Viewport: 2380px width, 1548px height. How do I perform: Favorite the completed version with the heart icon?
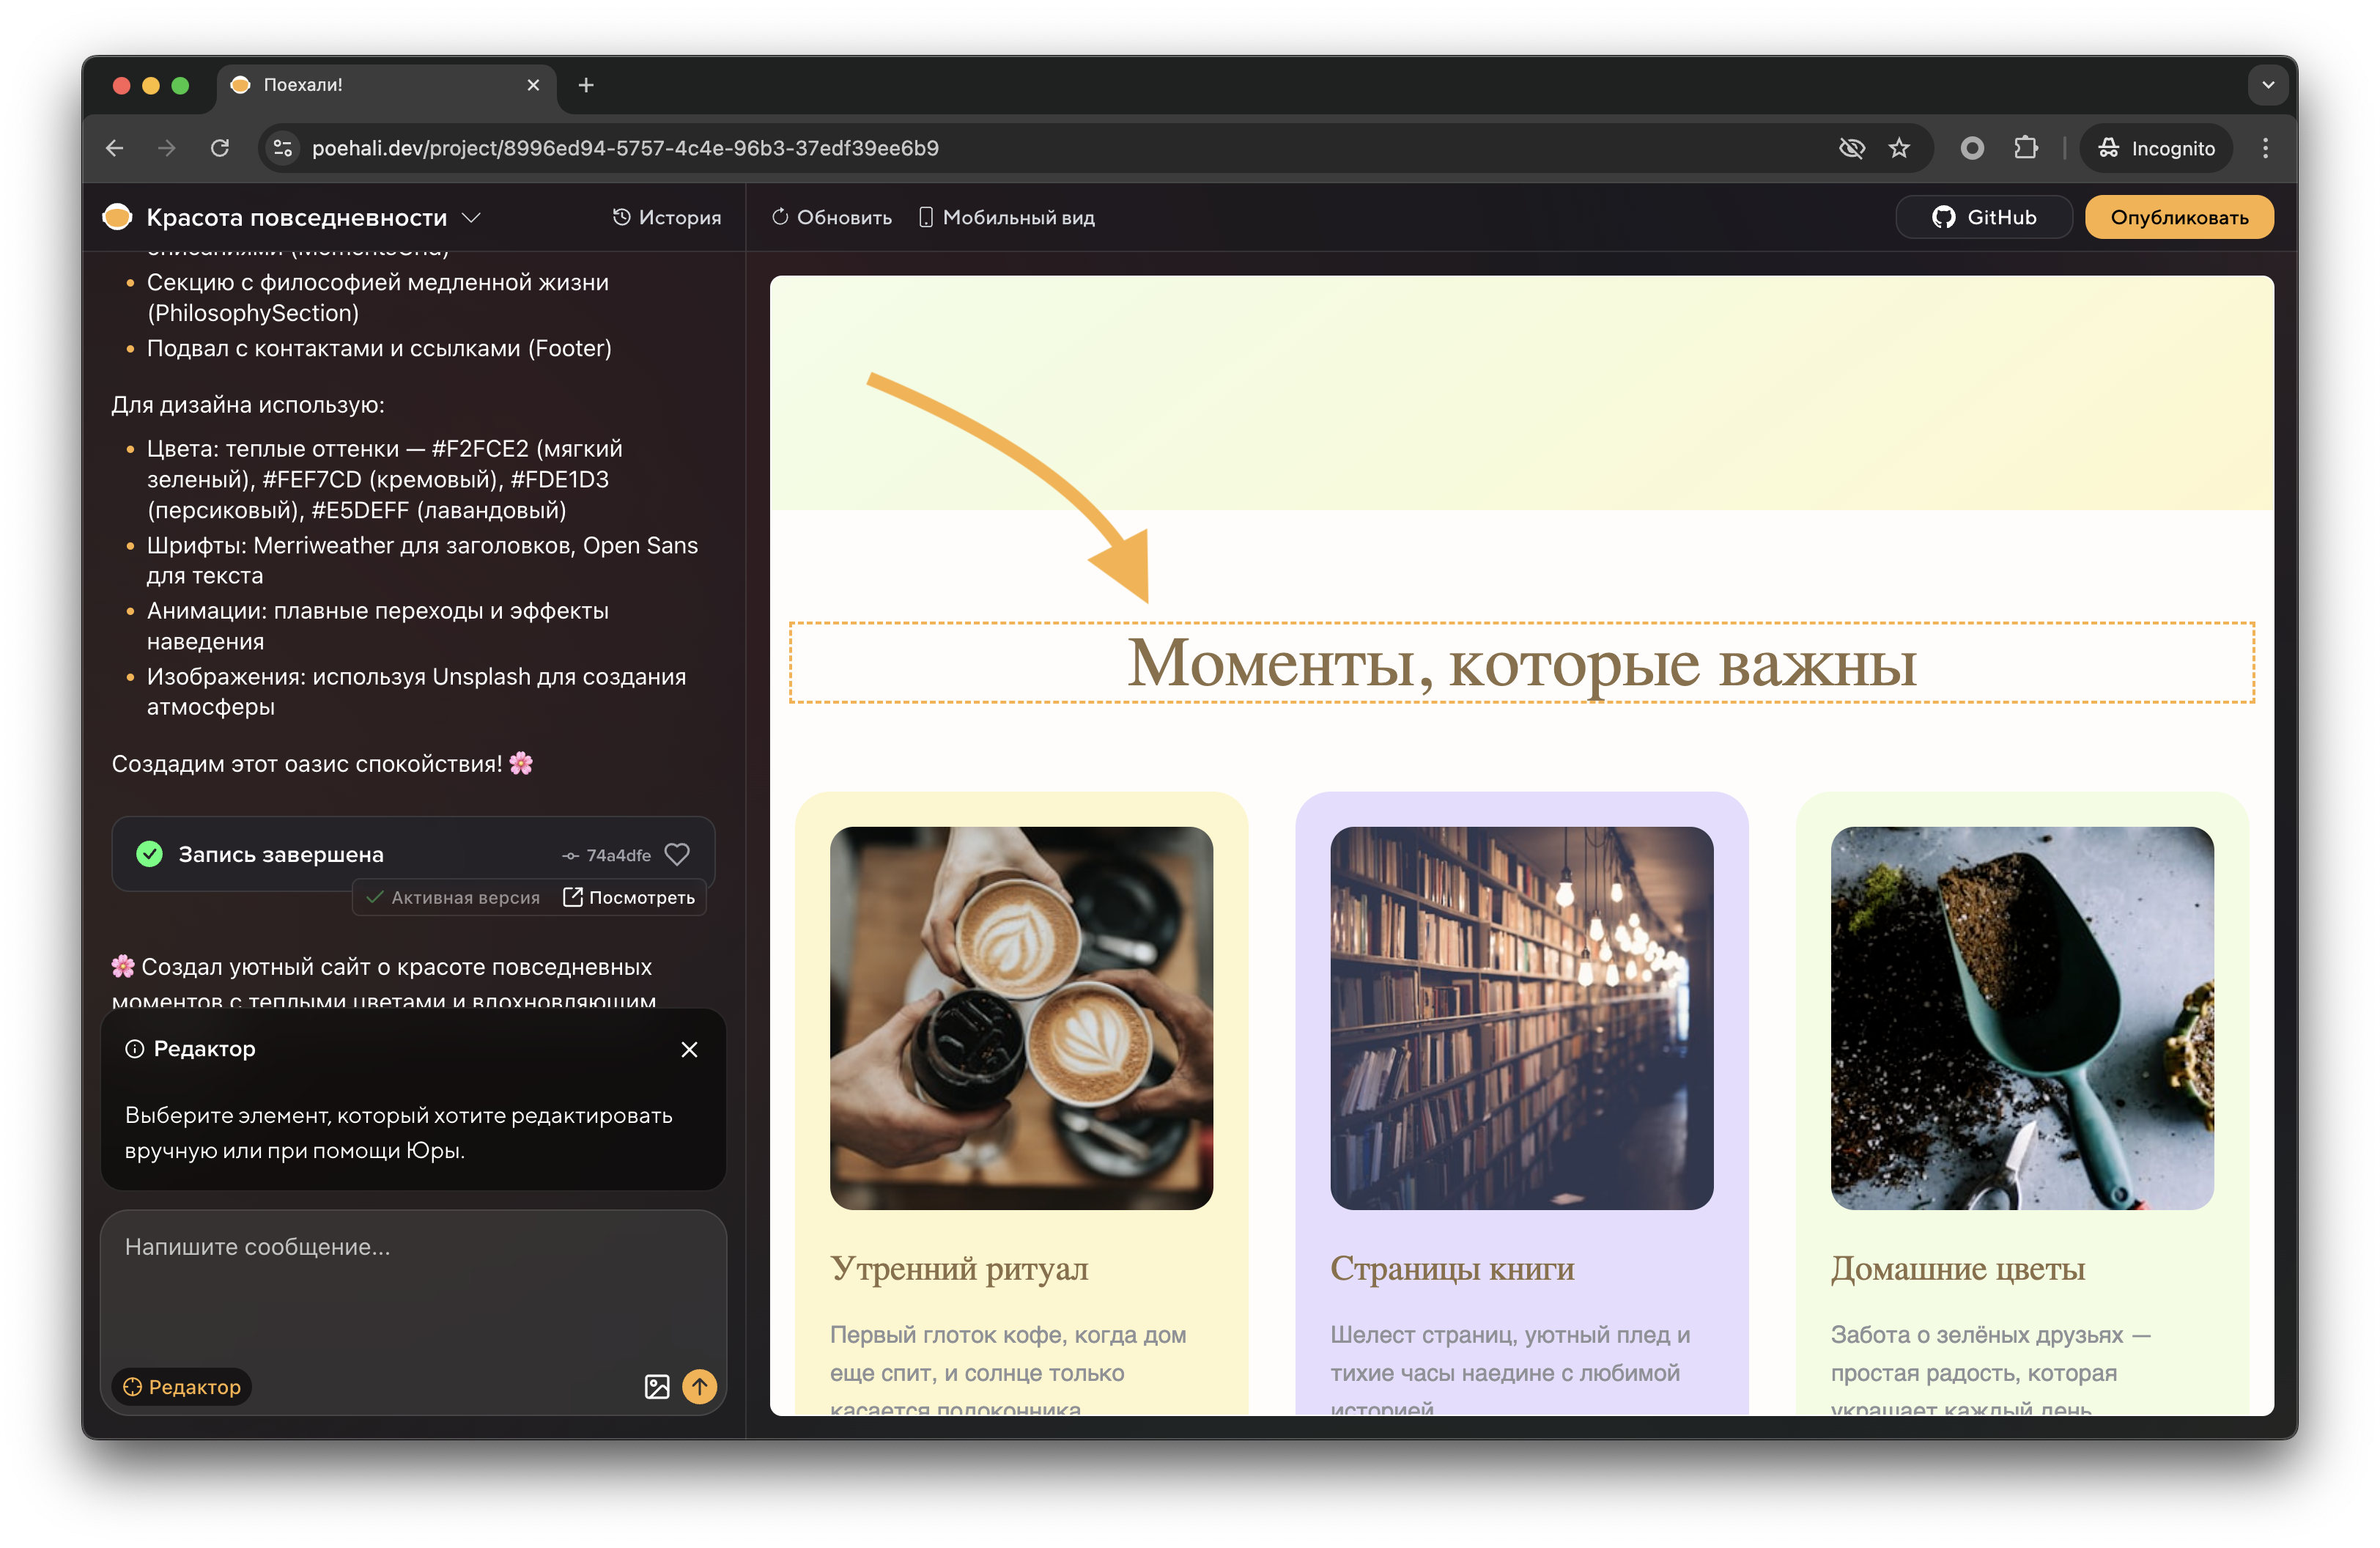(x=678, y=854)
